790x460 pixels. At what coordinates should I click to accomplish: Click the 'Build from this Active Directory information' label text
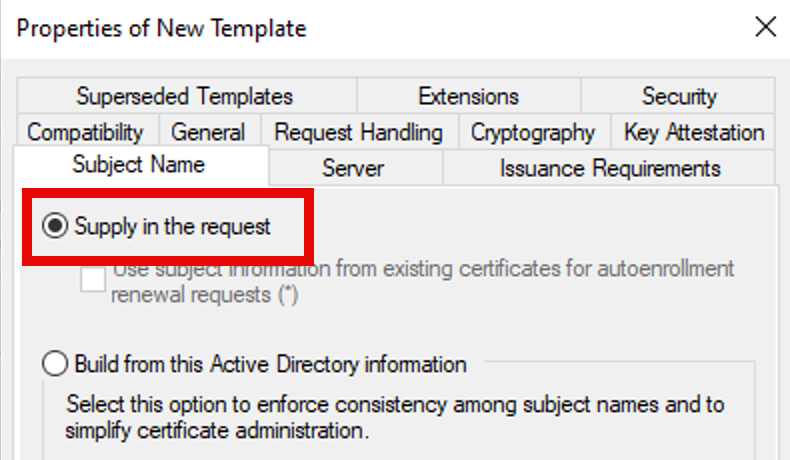pos(270,364)
